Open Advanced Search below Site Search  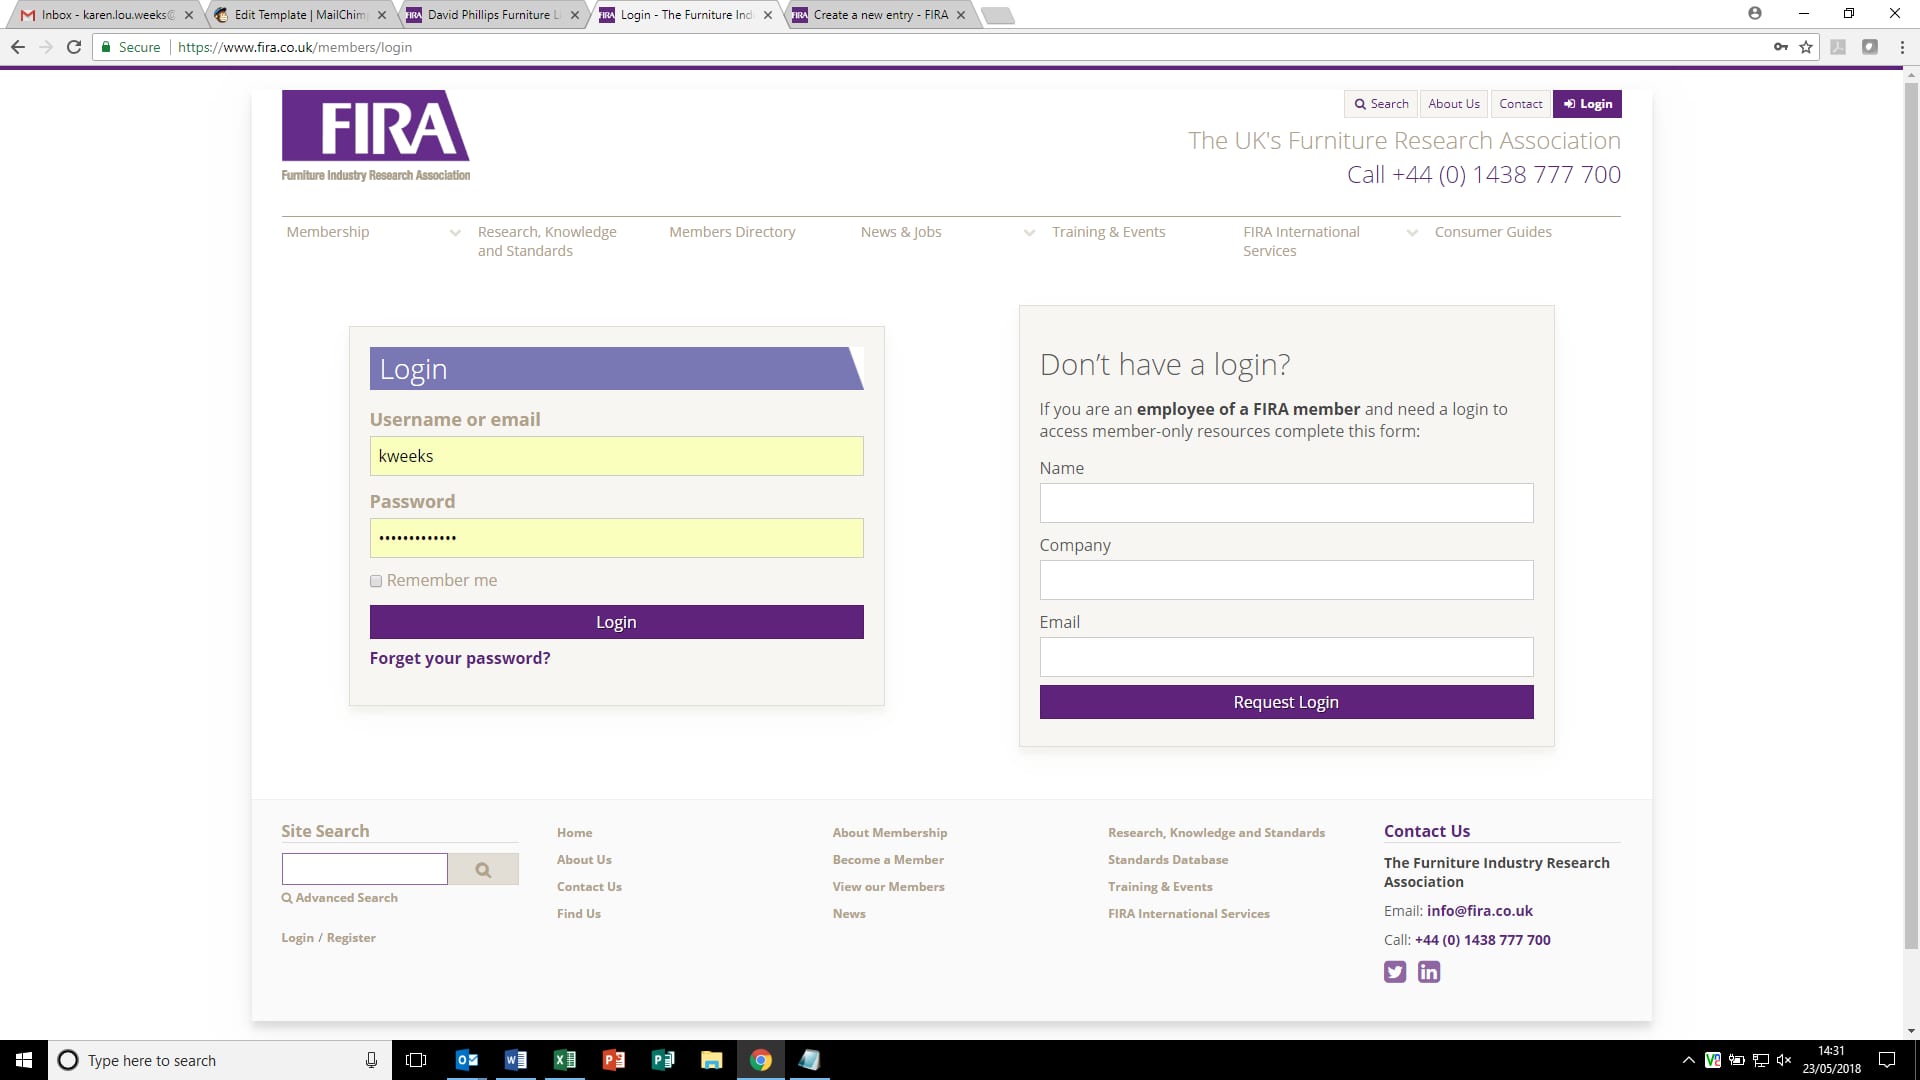point(339,897)
